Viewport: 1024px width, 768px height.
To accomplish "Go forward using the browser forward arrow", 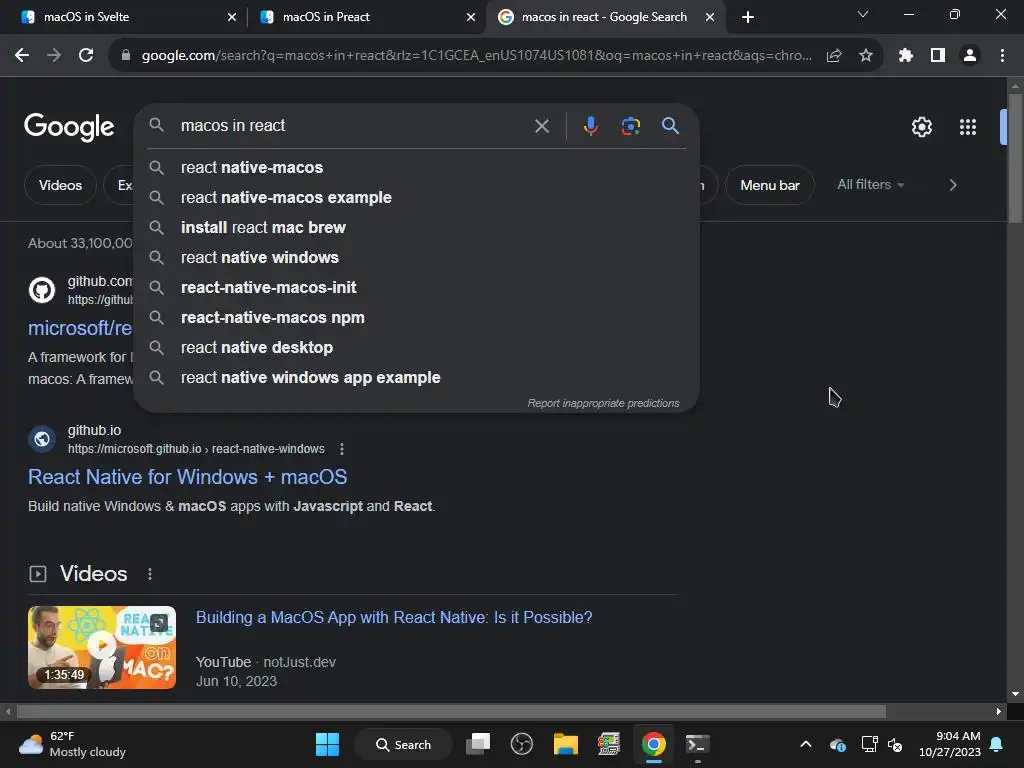I will [54, 56].
